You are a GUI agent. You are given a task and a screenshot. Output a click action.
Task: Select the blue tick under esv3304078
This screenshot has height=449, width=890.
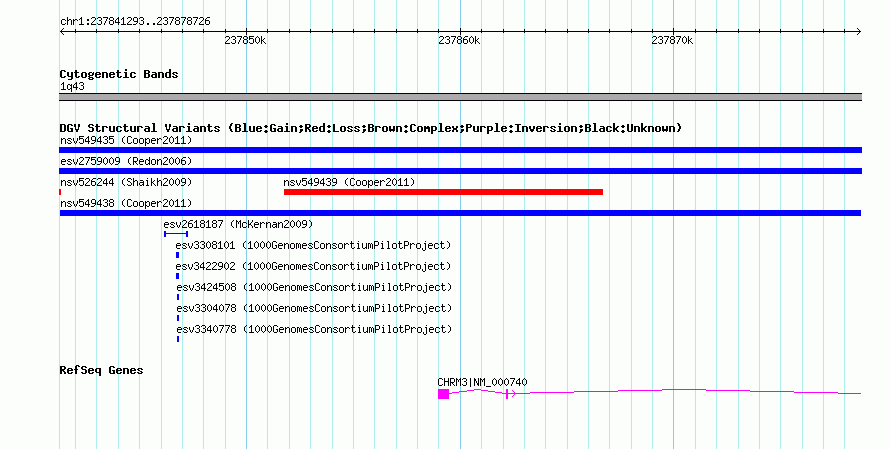coord(178,318)
